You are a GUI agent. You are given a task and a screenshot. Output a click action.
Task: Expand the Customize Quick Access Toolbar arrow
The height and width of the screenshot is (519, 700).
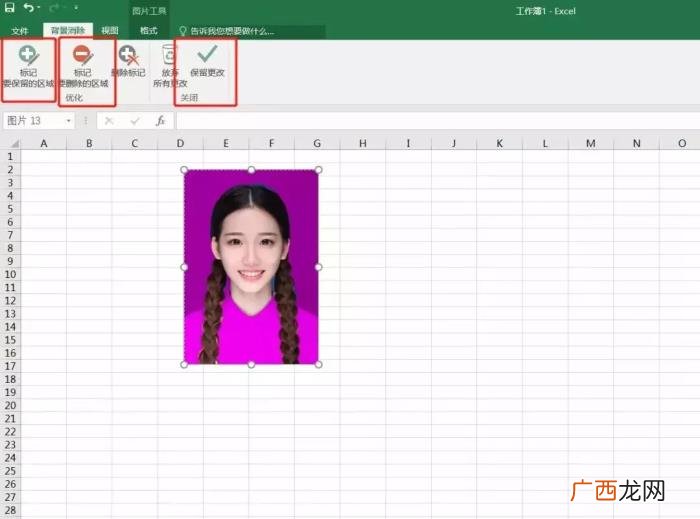[76, 8]
